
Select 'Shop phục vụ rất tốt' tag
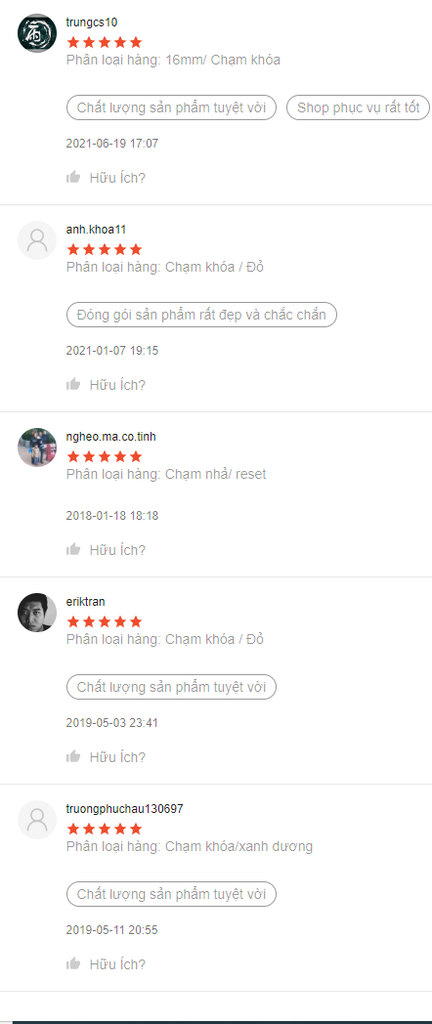pos(358,108)
